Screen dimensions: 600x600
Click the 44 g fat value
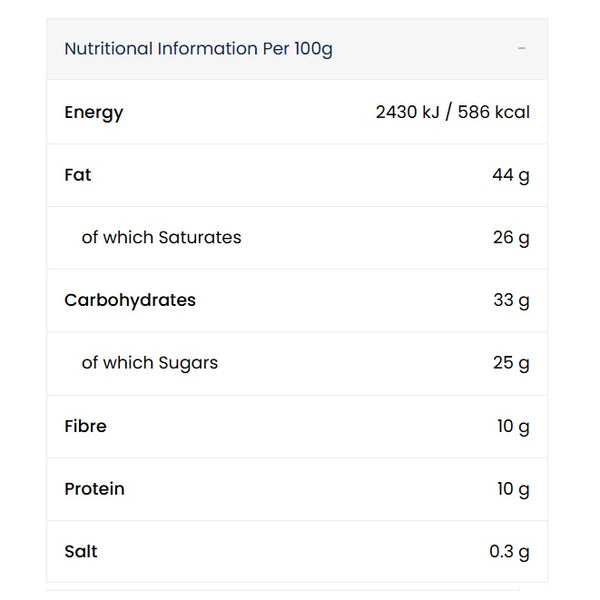tap(511, 175)
